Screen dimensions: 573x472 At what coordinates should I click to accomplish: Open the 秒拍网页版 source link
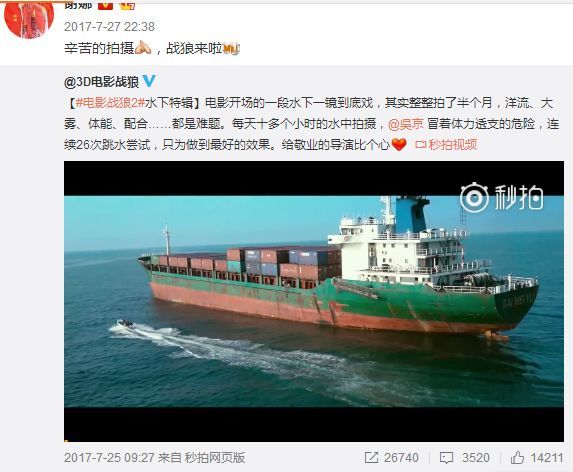215,458
